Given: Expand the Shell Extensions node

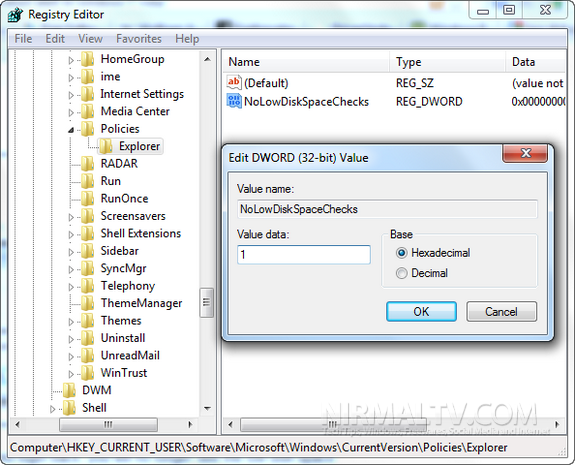Looking at the screenshot, I should [x=71, y=235].
